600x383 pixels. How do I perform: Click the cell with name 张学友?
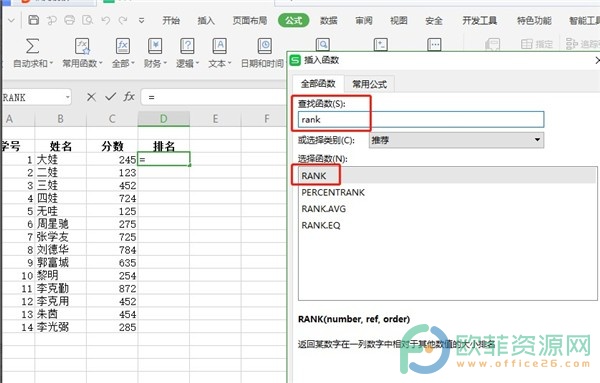point(60,237)
